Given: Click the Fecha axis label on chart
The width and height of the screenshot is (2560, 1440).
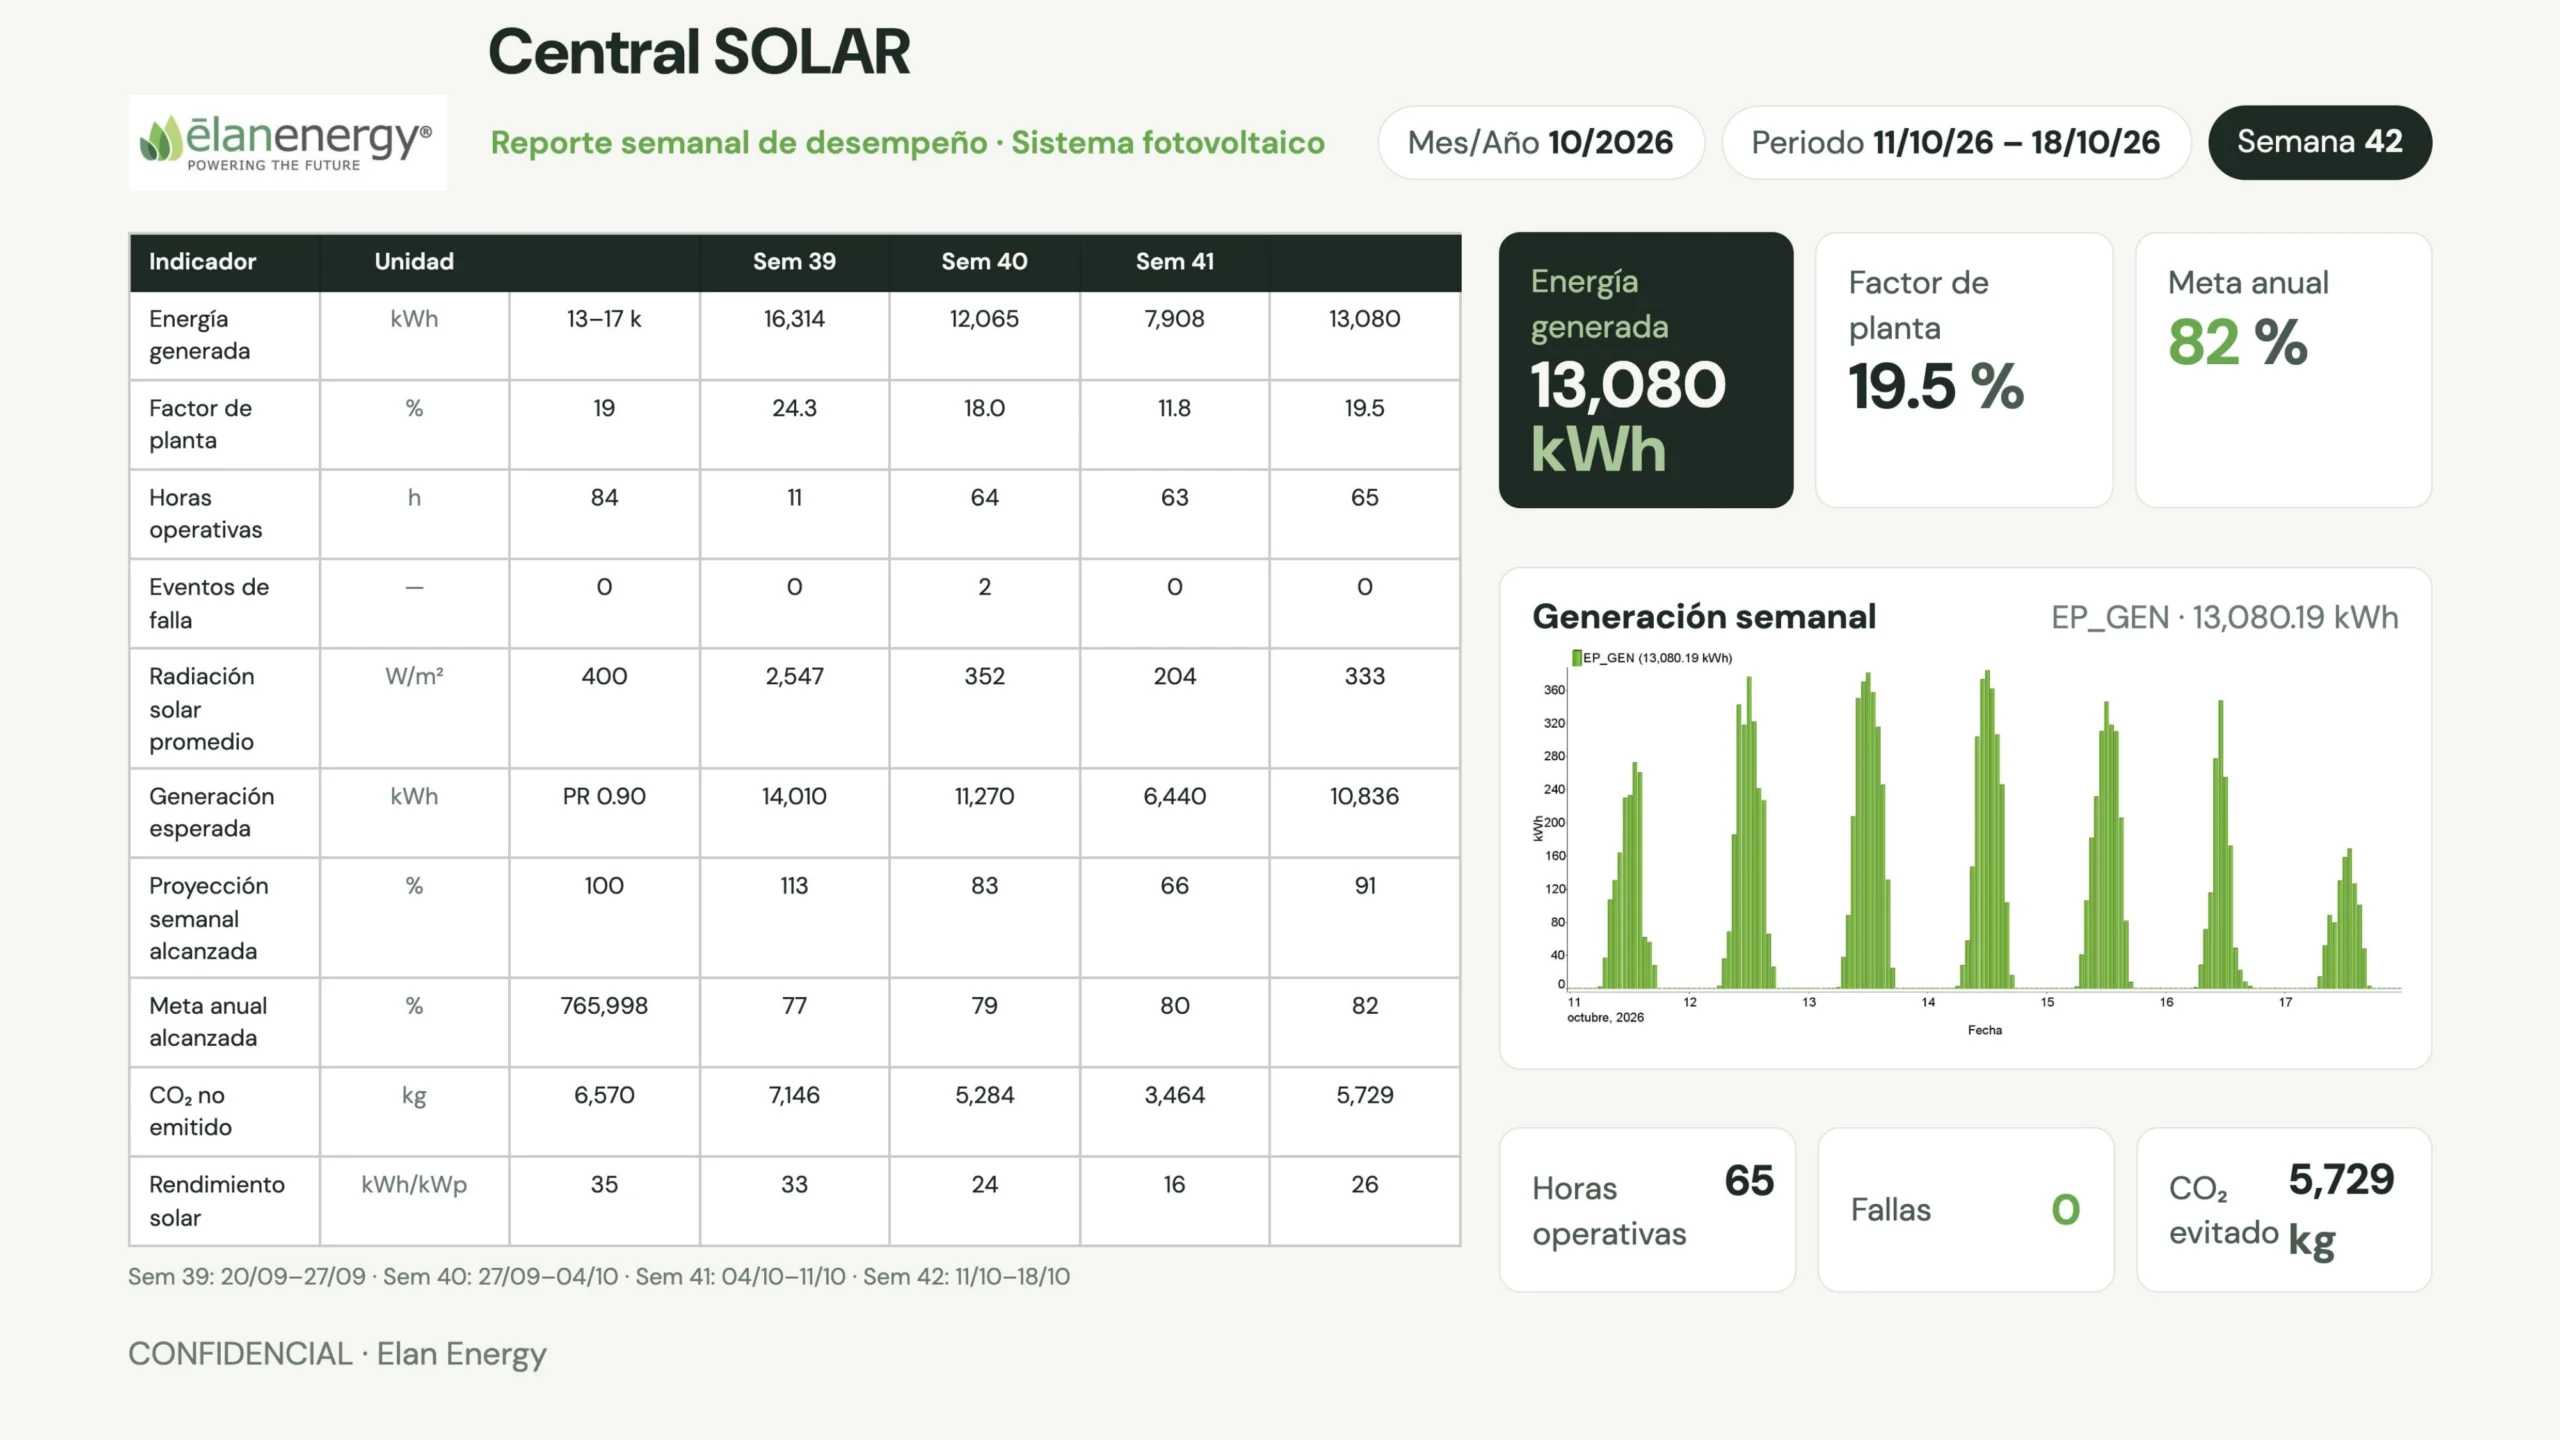Looking at the screenshot, I should pos(1985,1030).
